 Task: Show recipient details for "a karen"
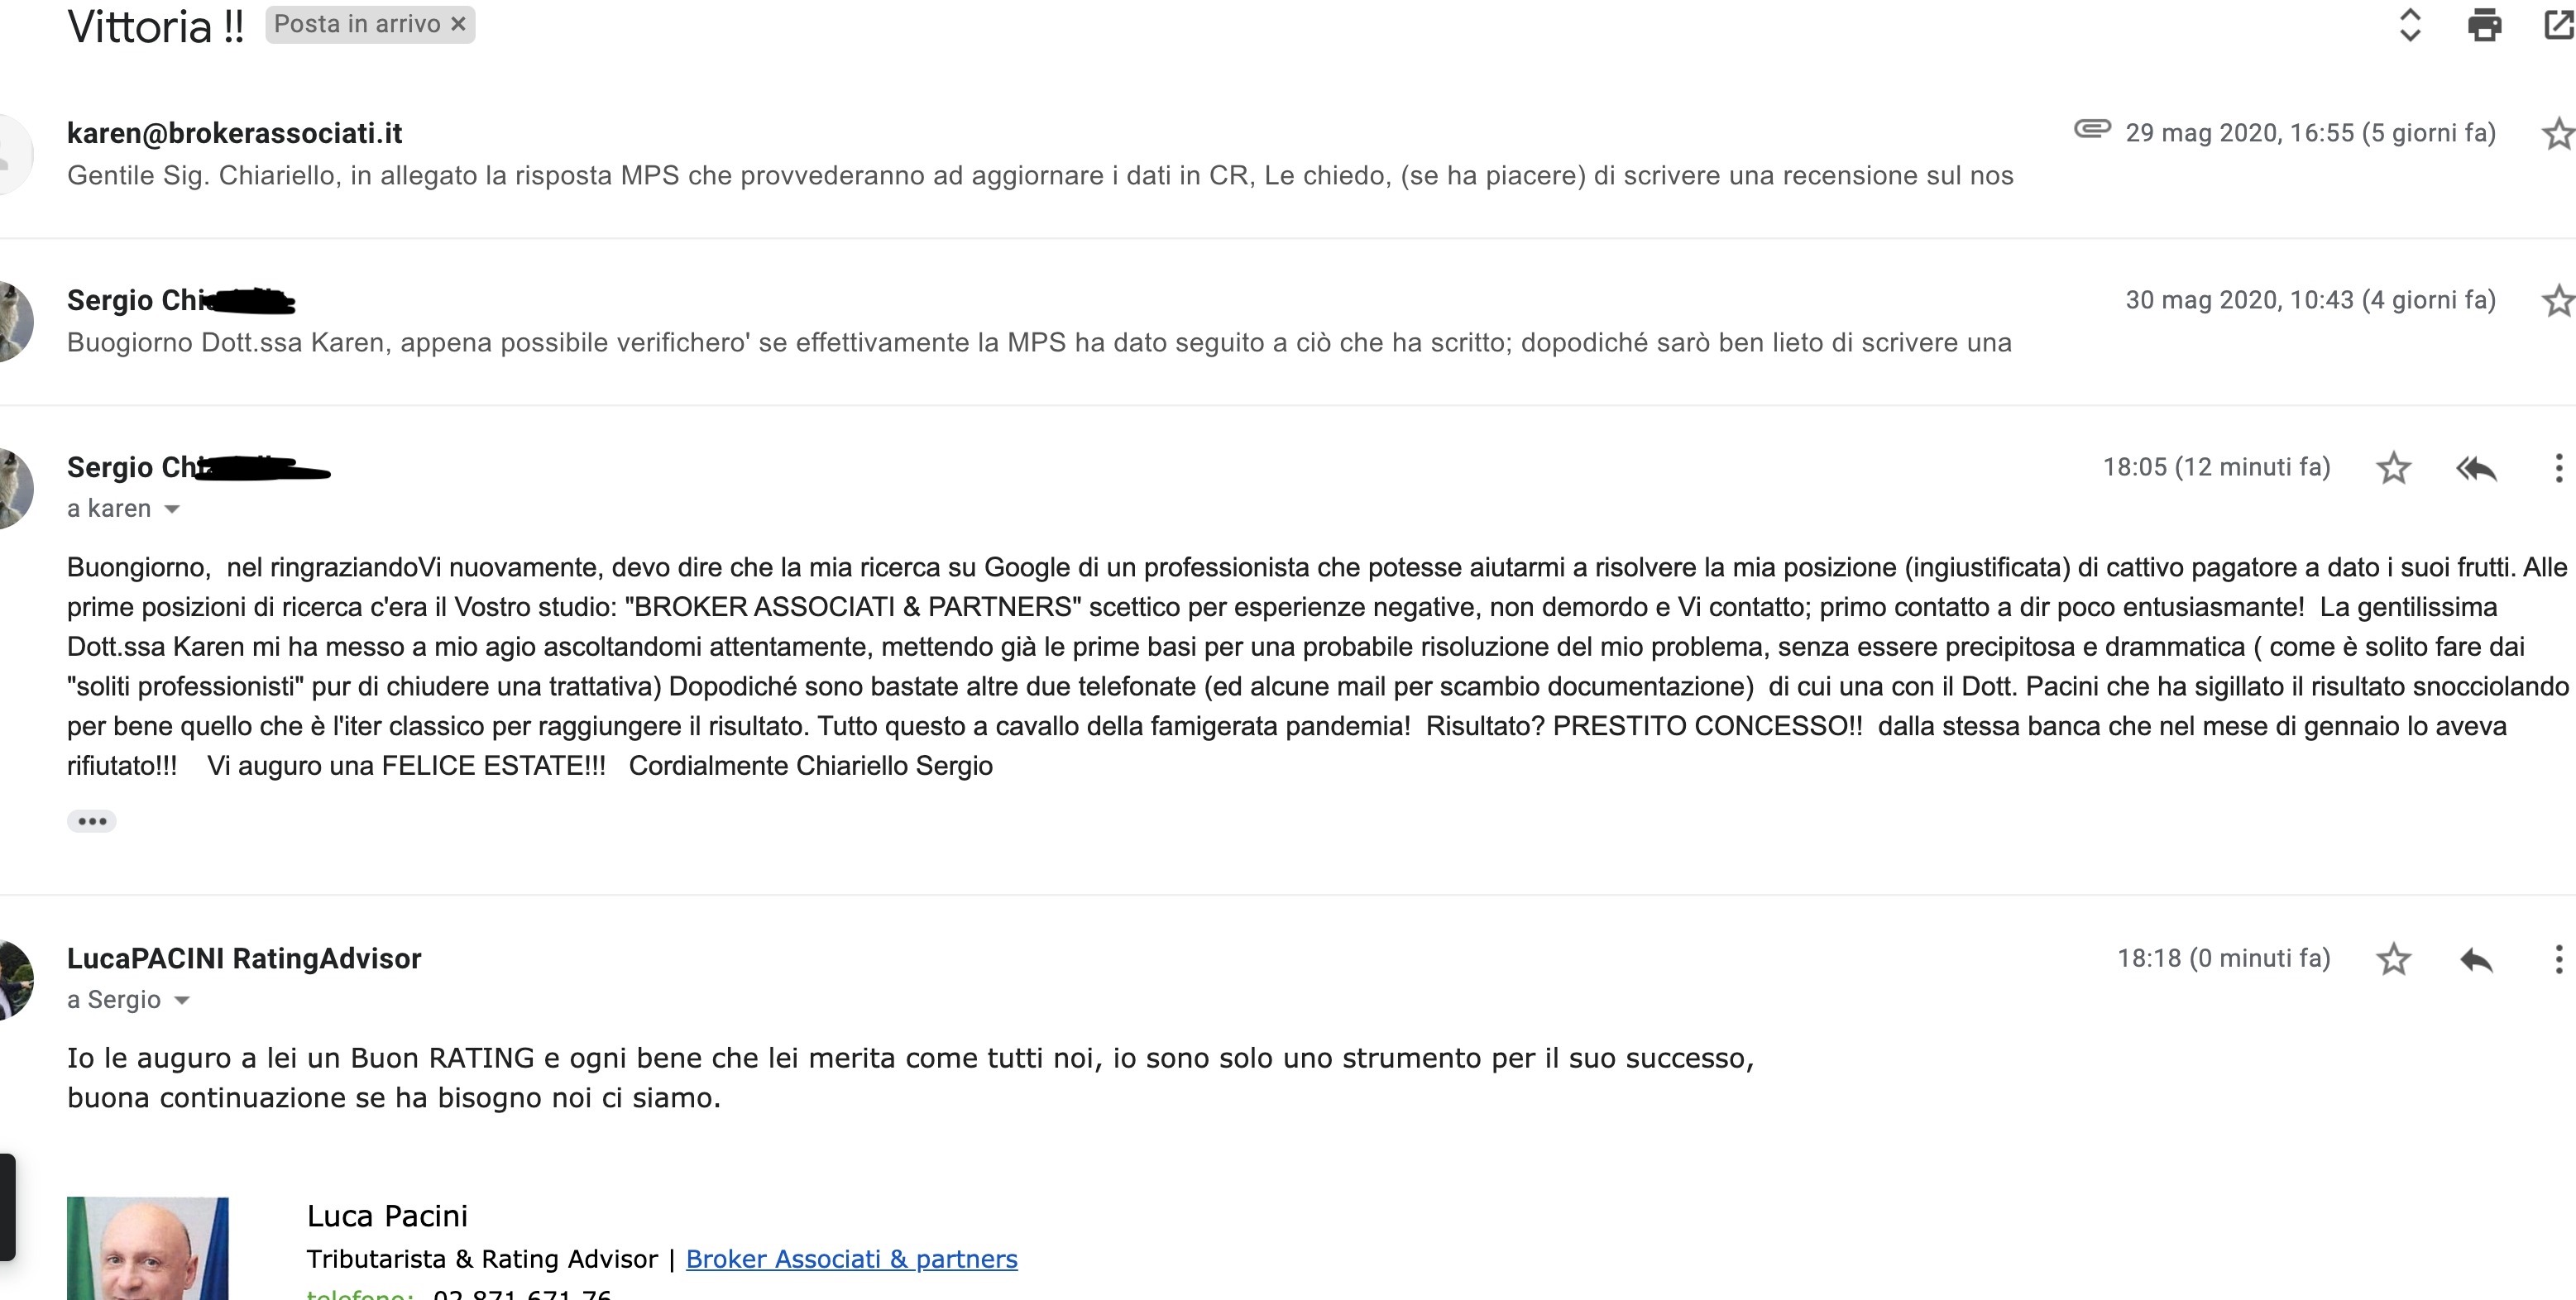click(x=172, y=509)
